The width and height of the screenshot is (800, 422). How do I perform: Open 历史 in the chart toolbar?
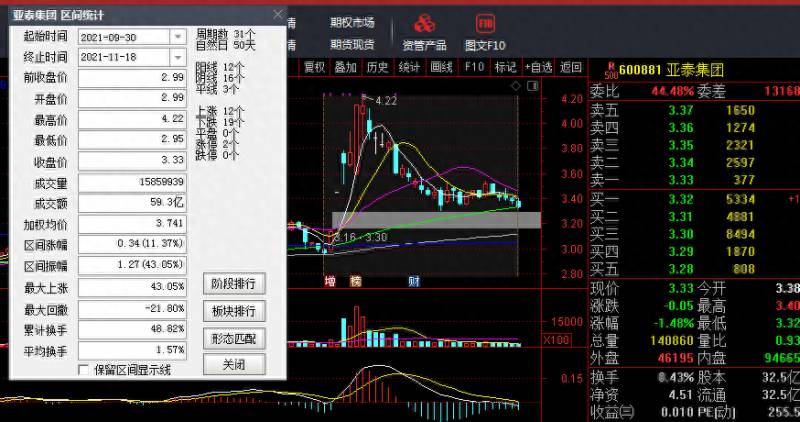pyautogui.click(x=377, y=67)
